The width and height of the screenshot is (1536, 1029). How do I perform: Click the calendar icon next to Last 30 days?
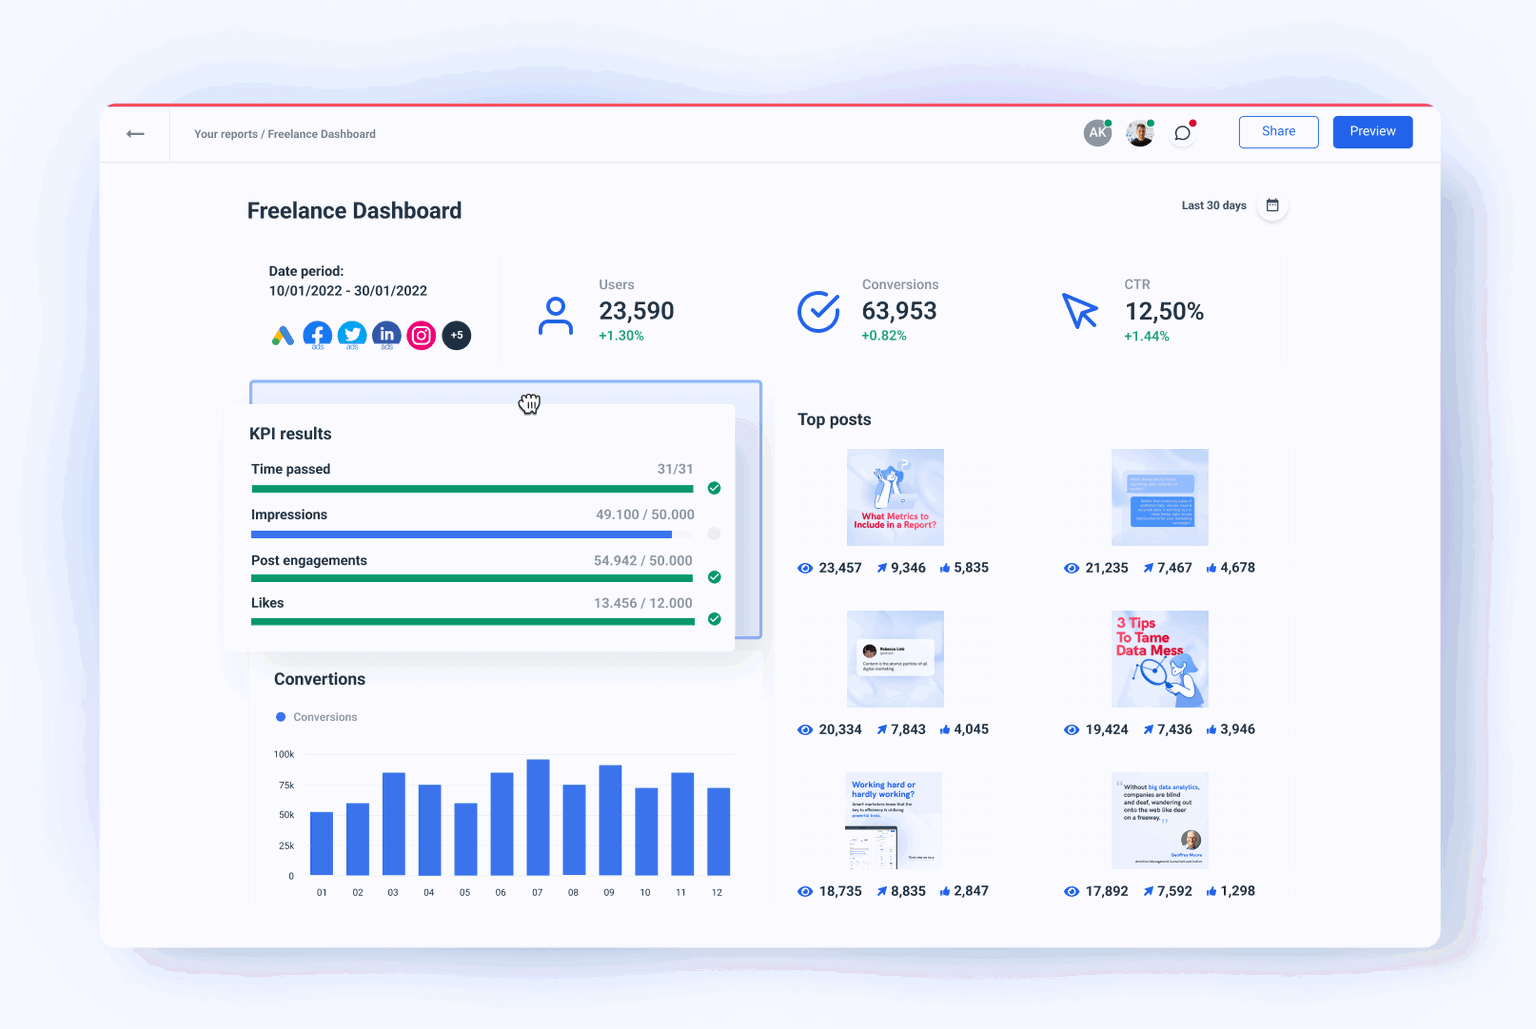1272,204
